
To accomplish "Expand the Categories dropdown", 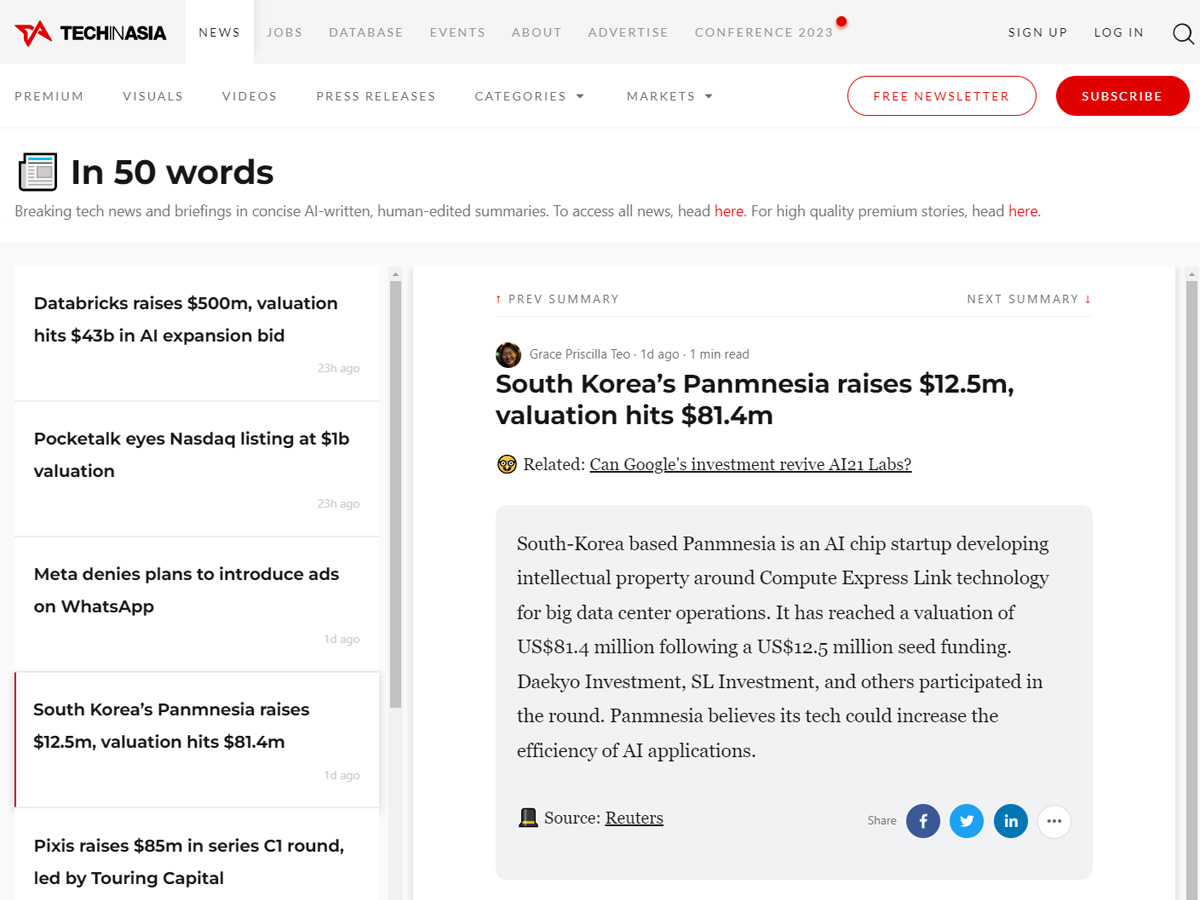I will pos(530,96).
